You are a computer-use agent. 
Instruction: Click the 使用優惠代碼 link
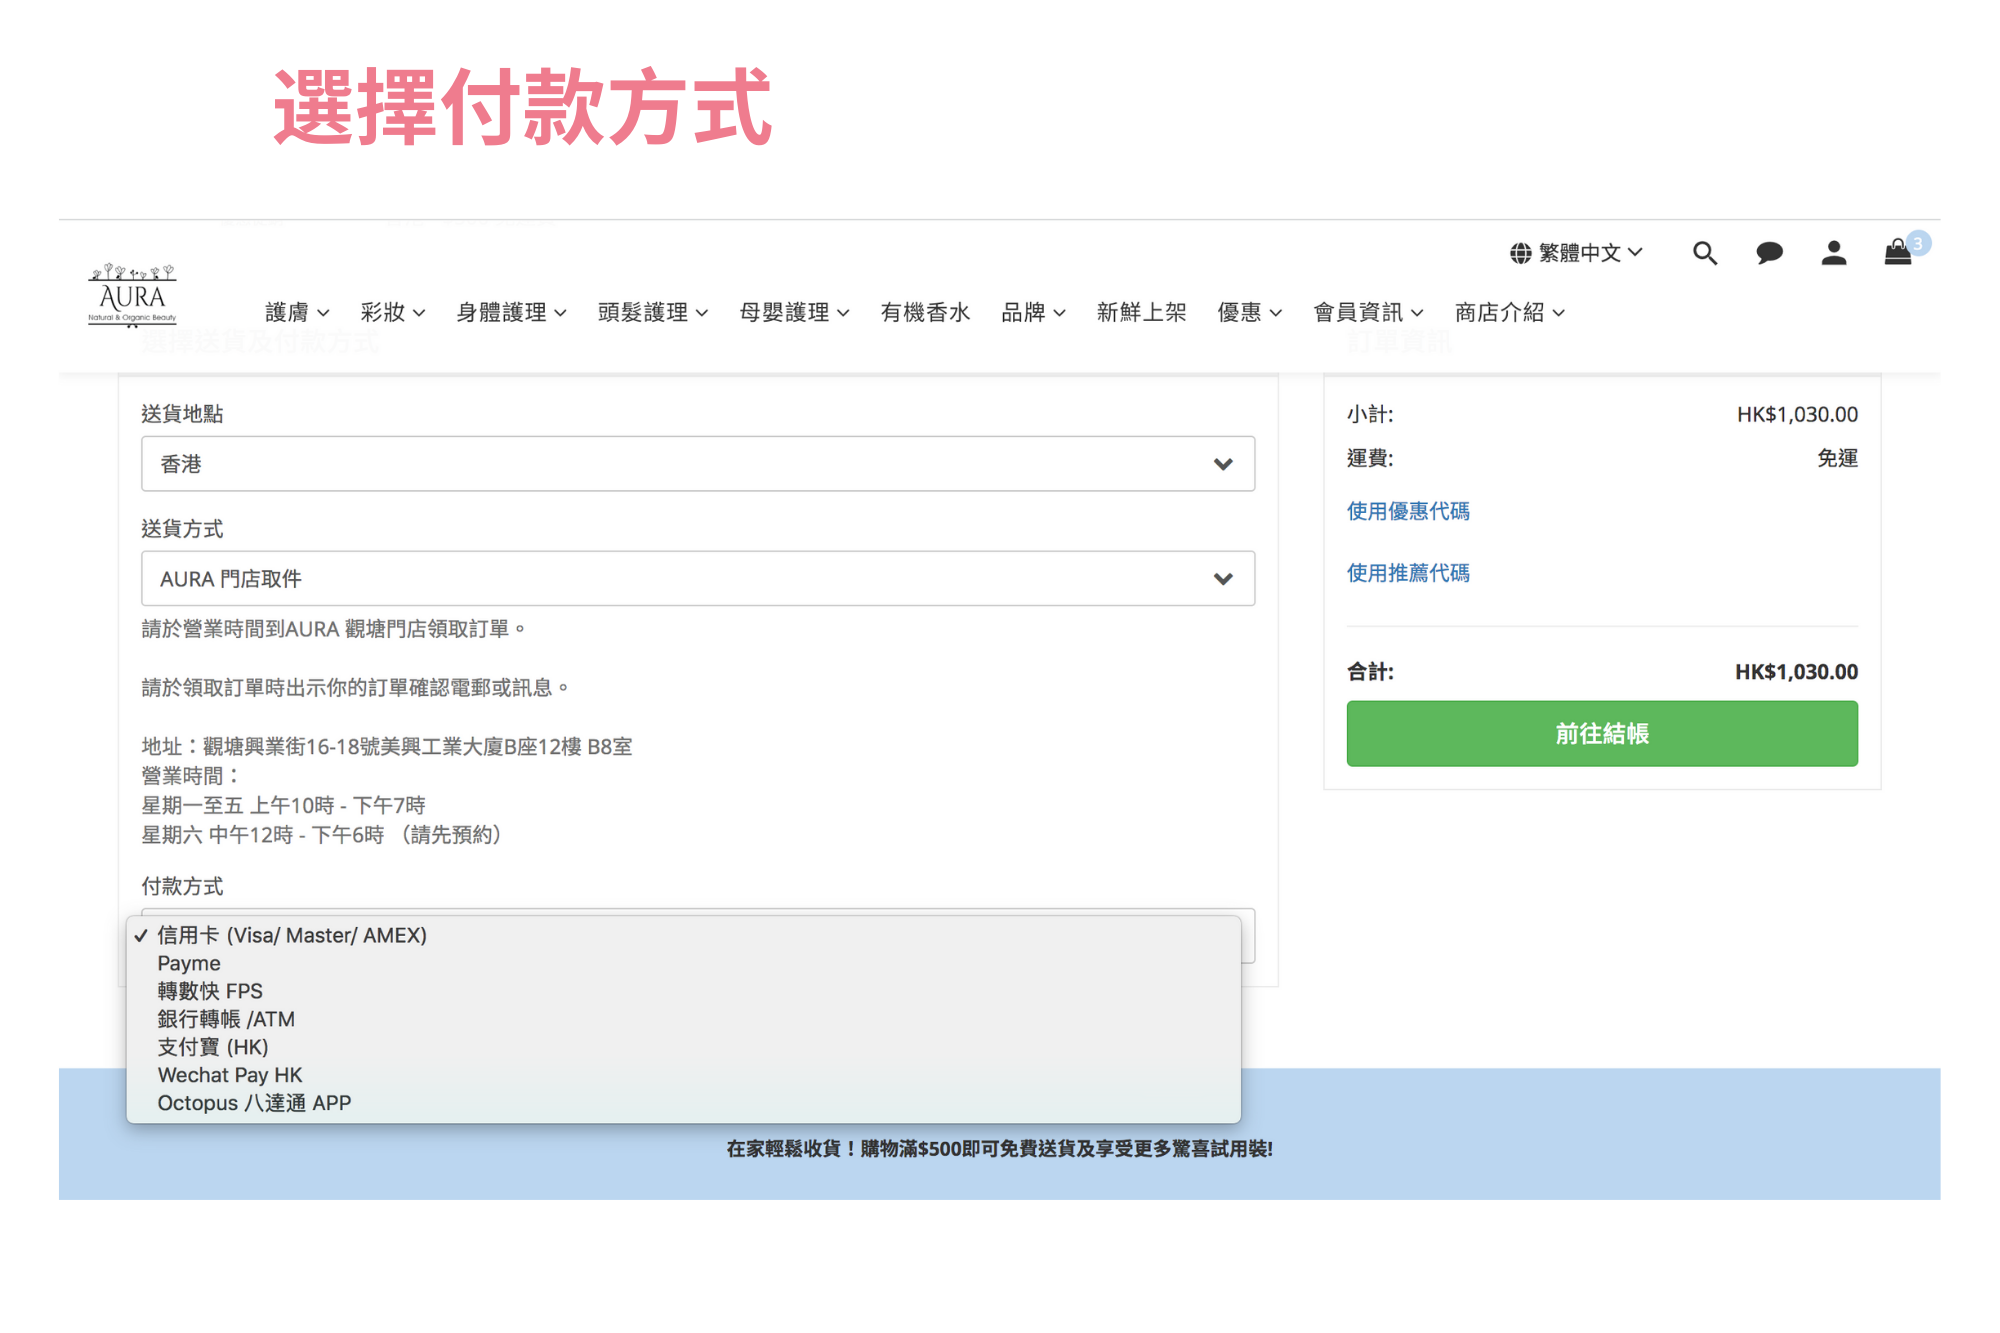(1407, 511)
